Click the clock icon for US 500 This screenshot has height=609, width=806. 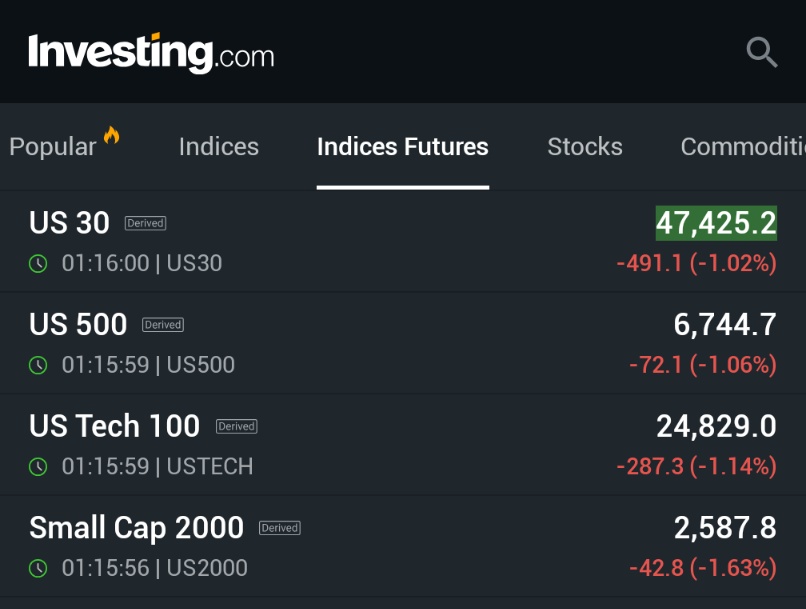pyautogui.click(x=38, y=365)
